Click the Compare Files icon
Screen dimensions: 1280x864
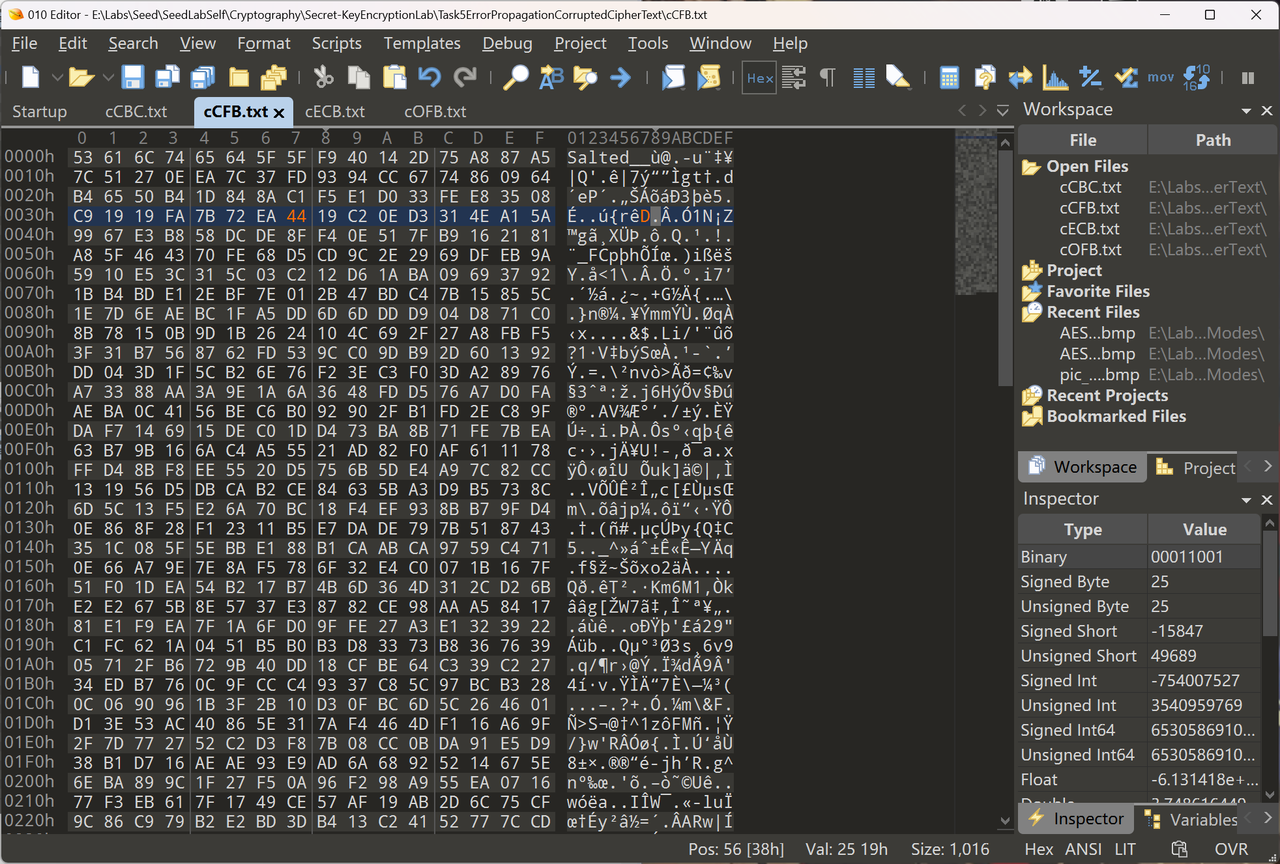[x=984, y=77]
